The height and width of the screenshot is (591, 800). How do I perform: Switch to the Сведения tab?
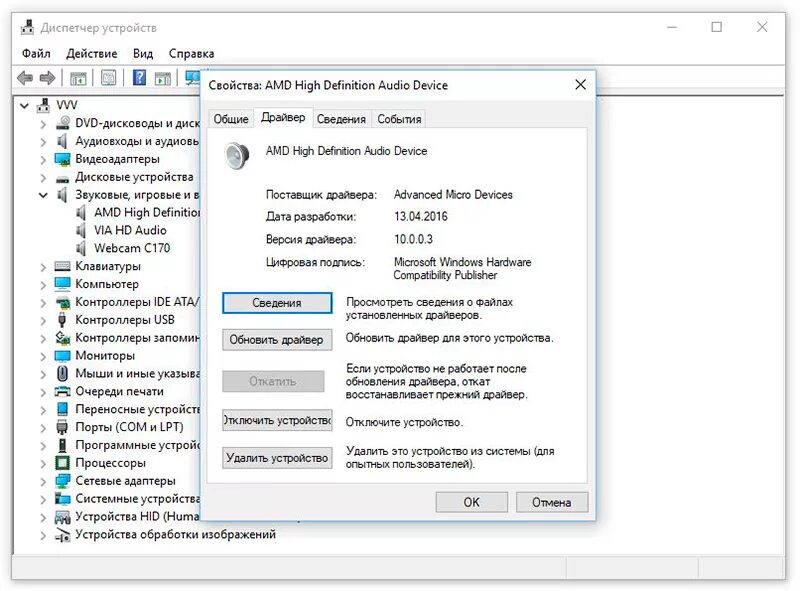pos(341,119)
